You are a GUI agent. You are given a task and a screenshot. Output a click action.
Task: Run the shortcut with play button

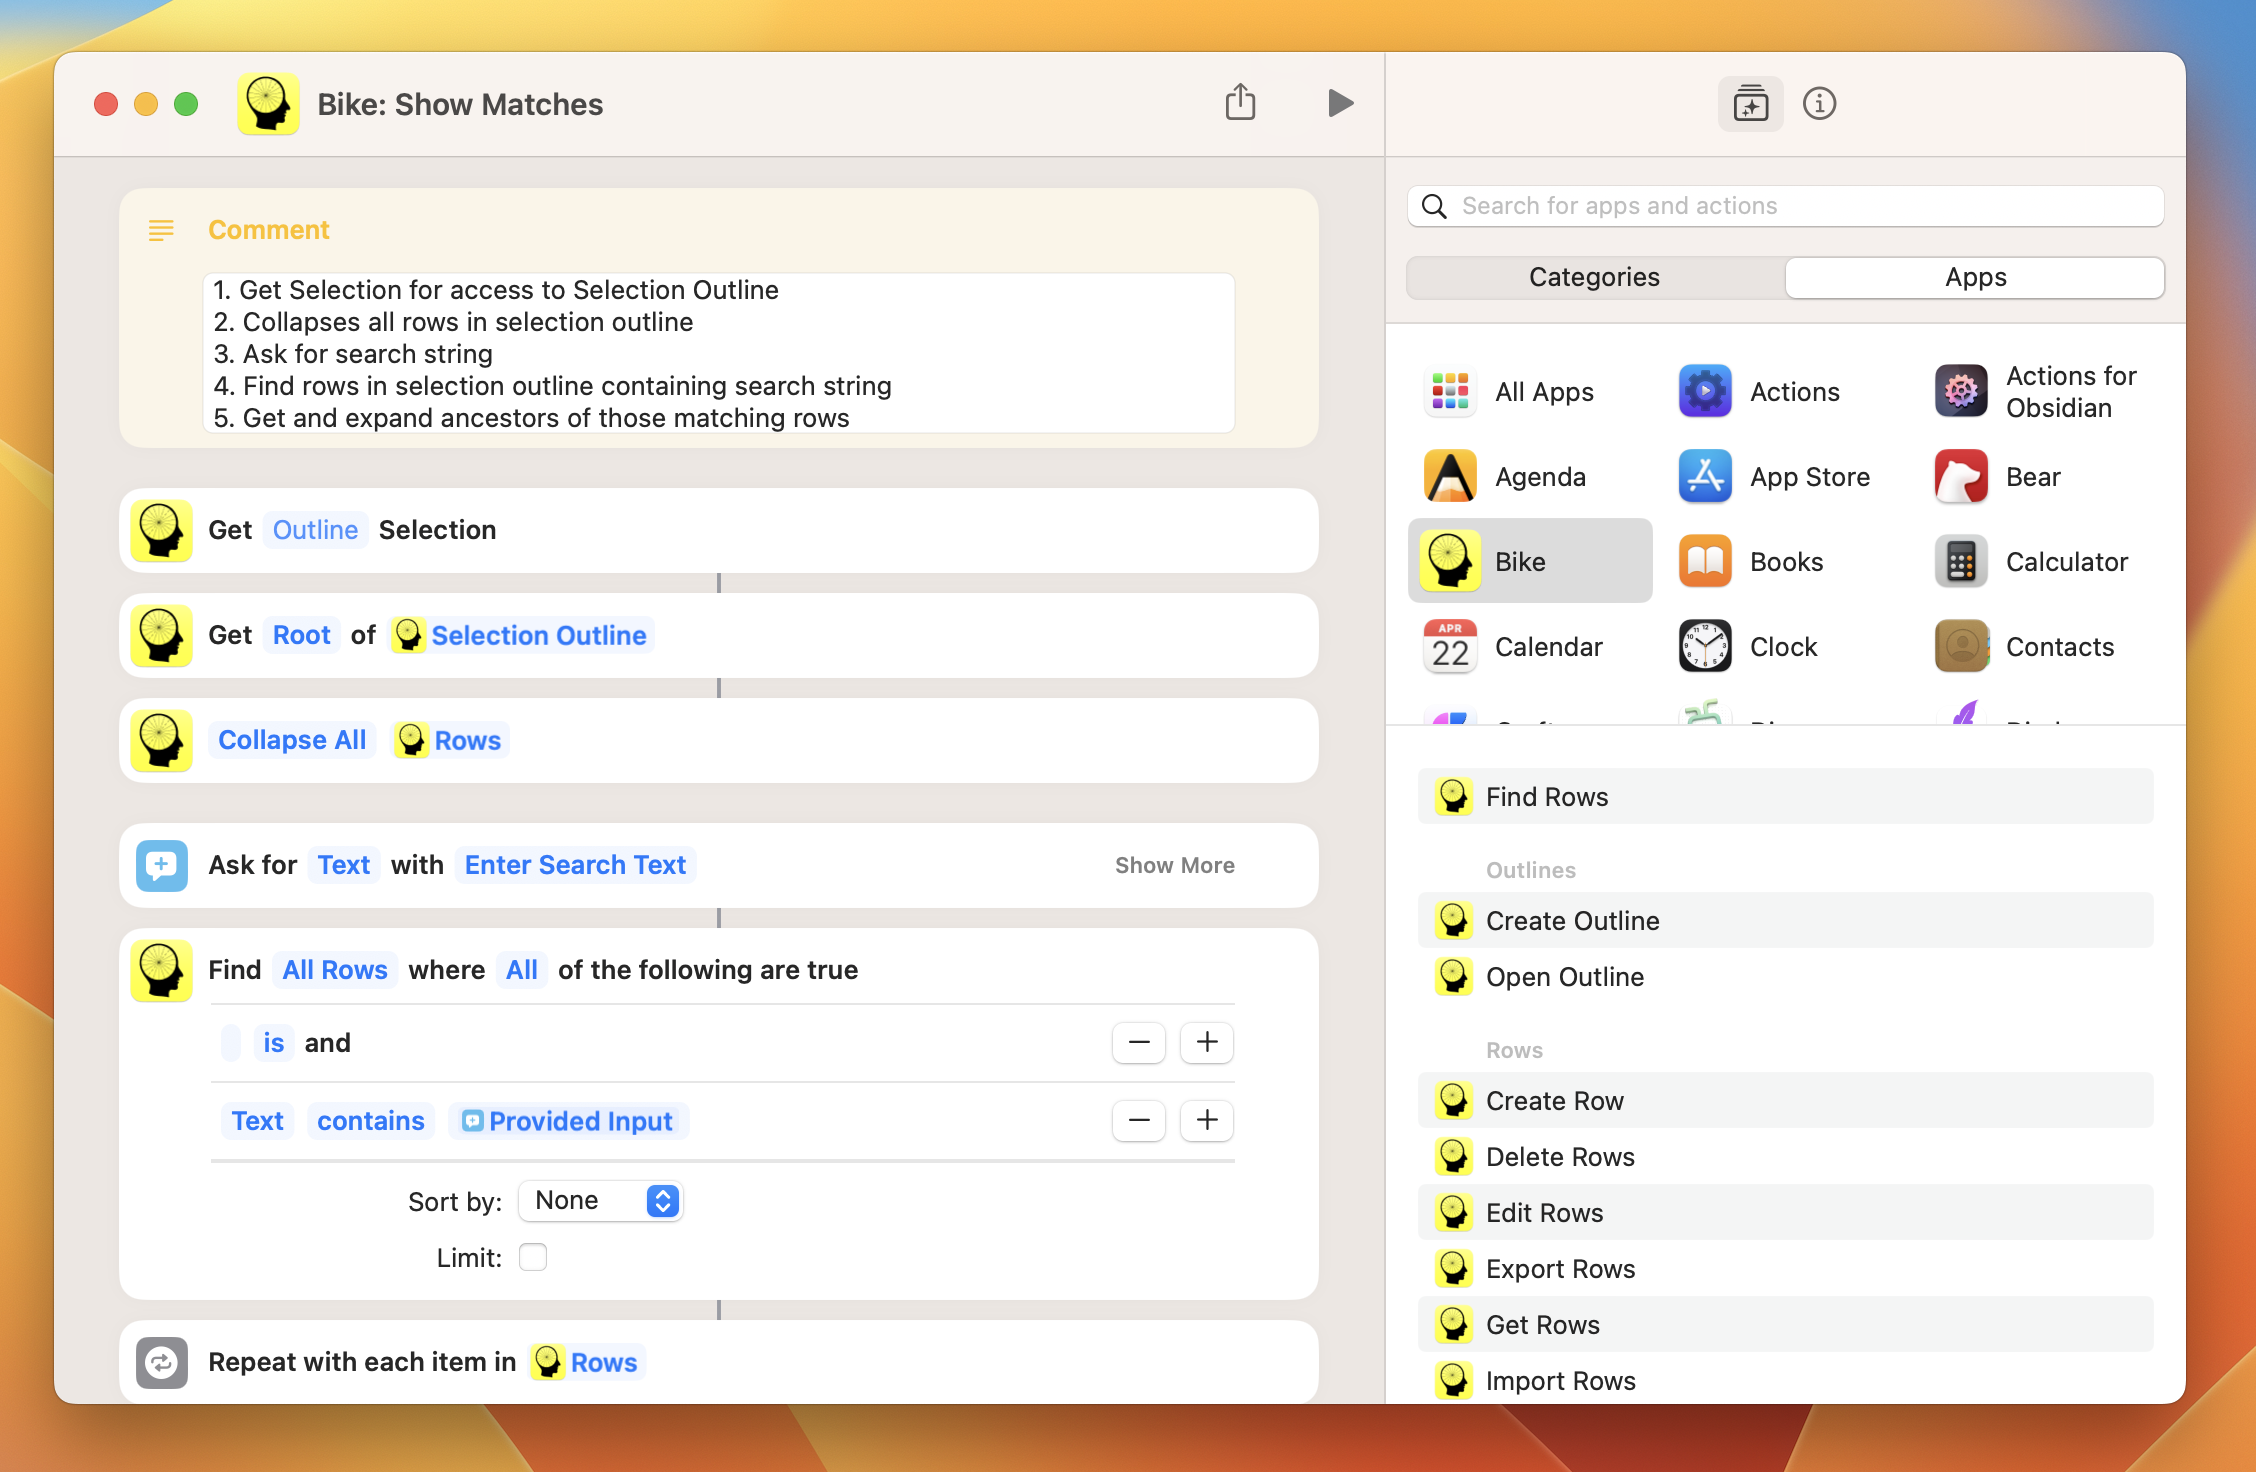click(x=1340, y=103)
